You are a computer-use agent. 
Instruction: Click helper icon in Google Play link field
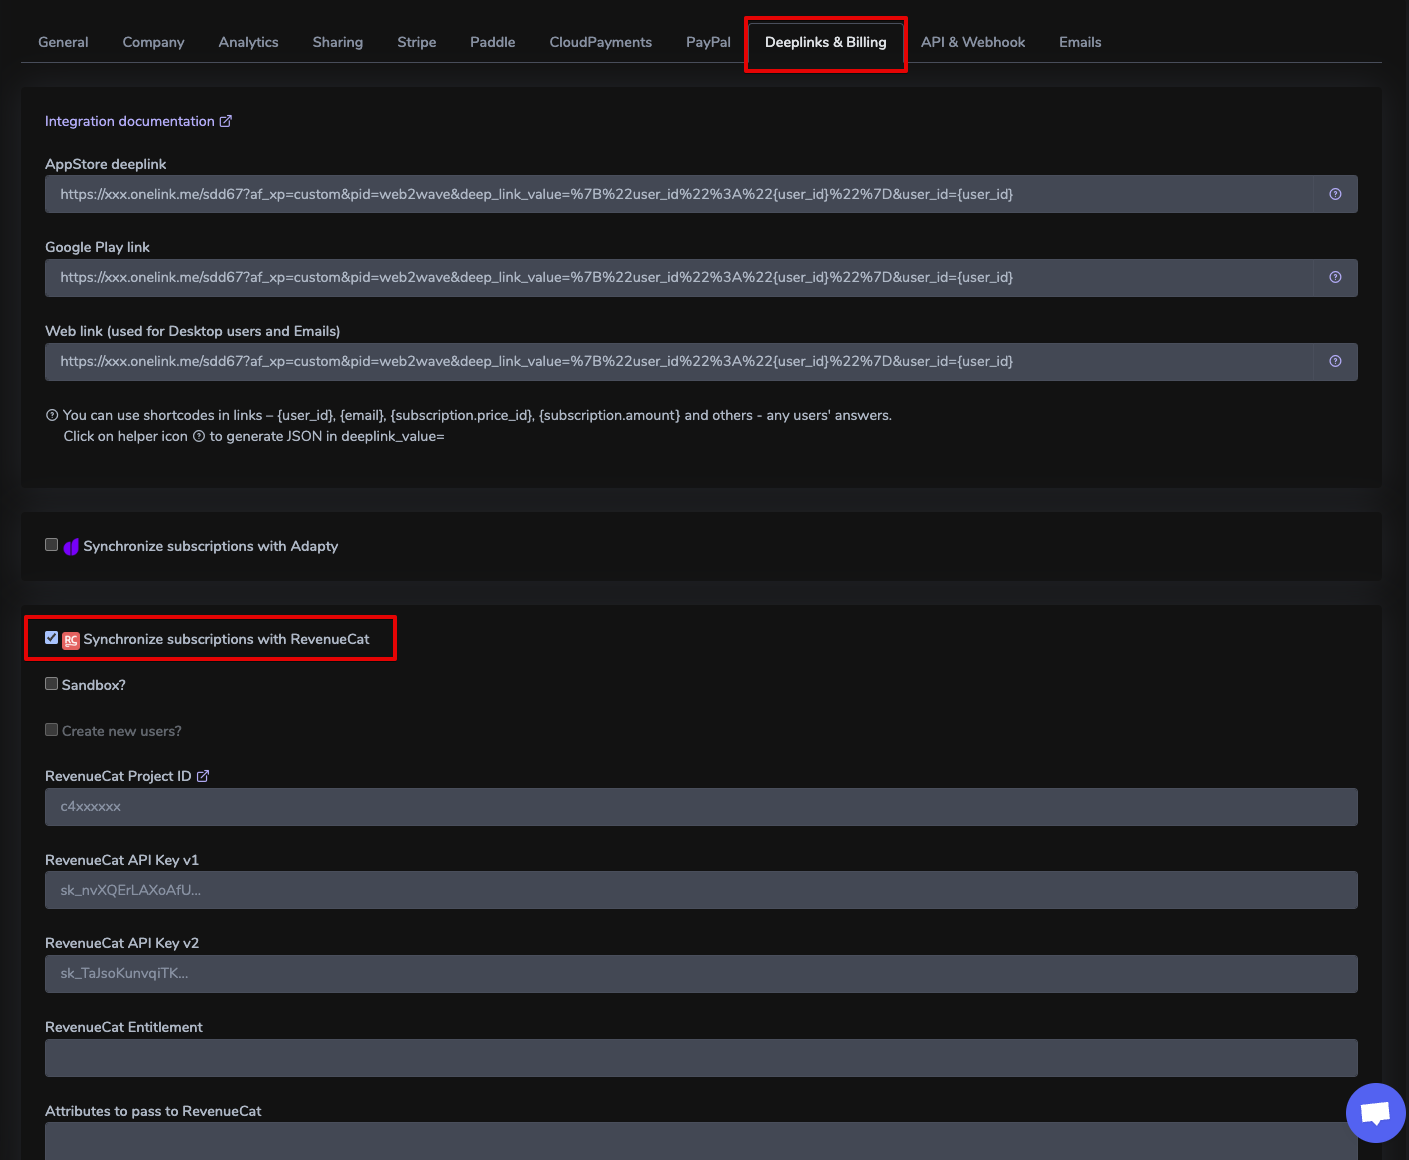(x=1335, y=277)
